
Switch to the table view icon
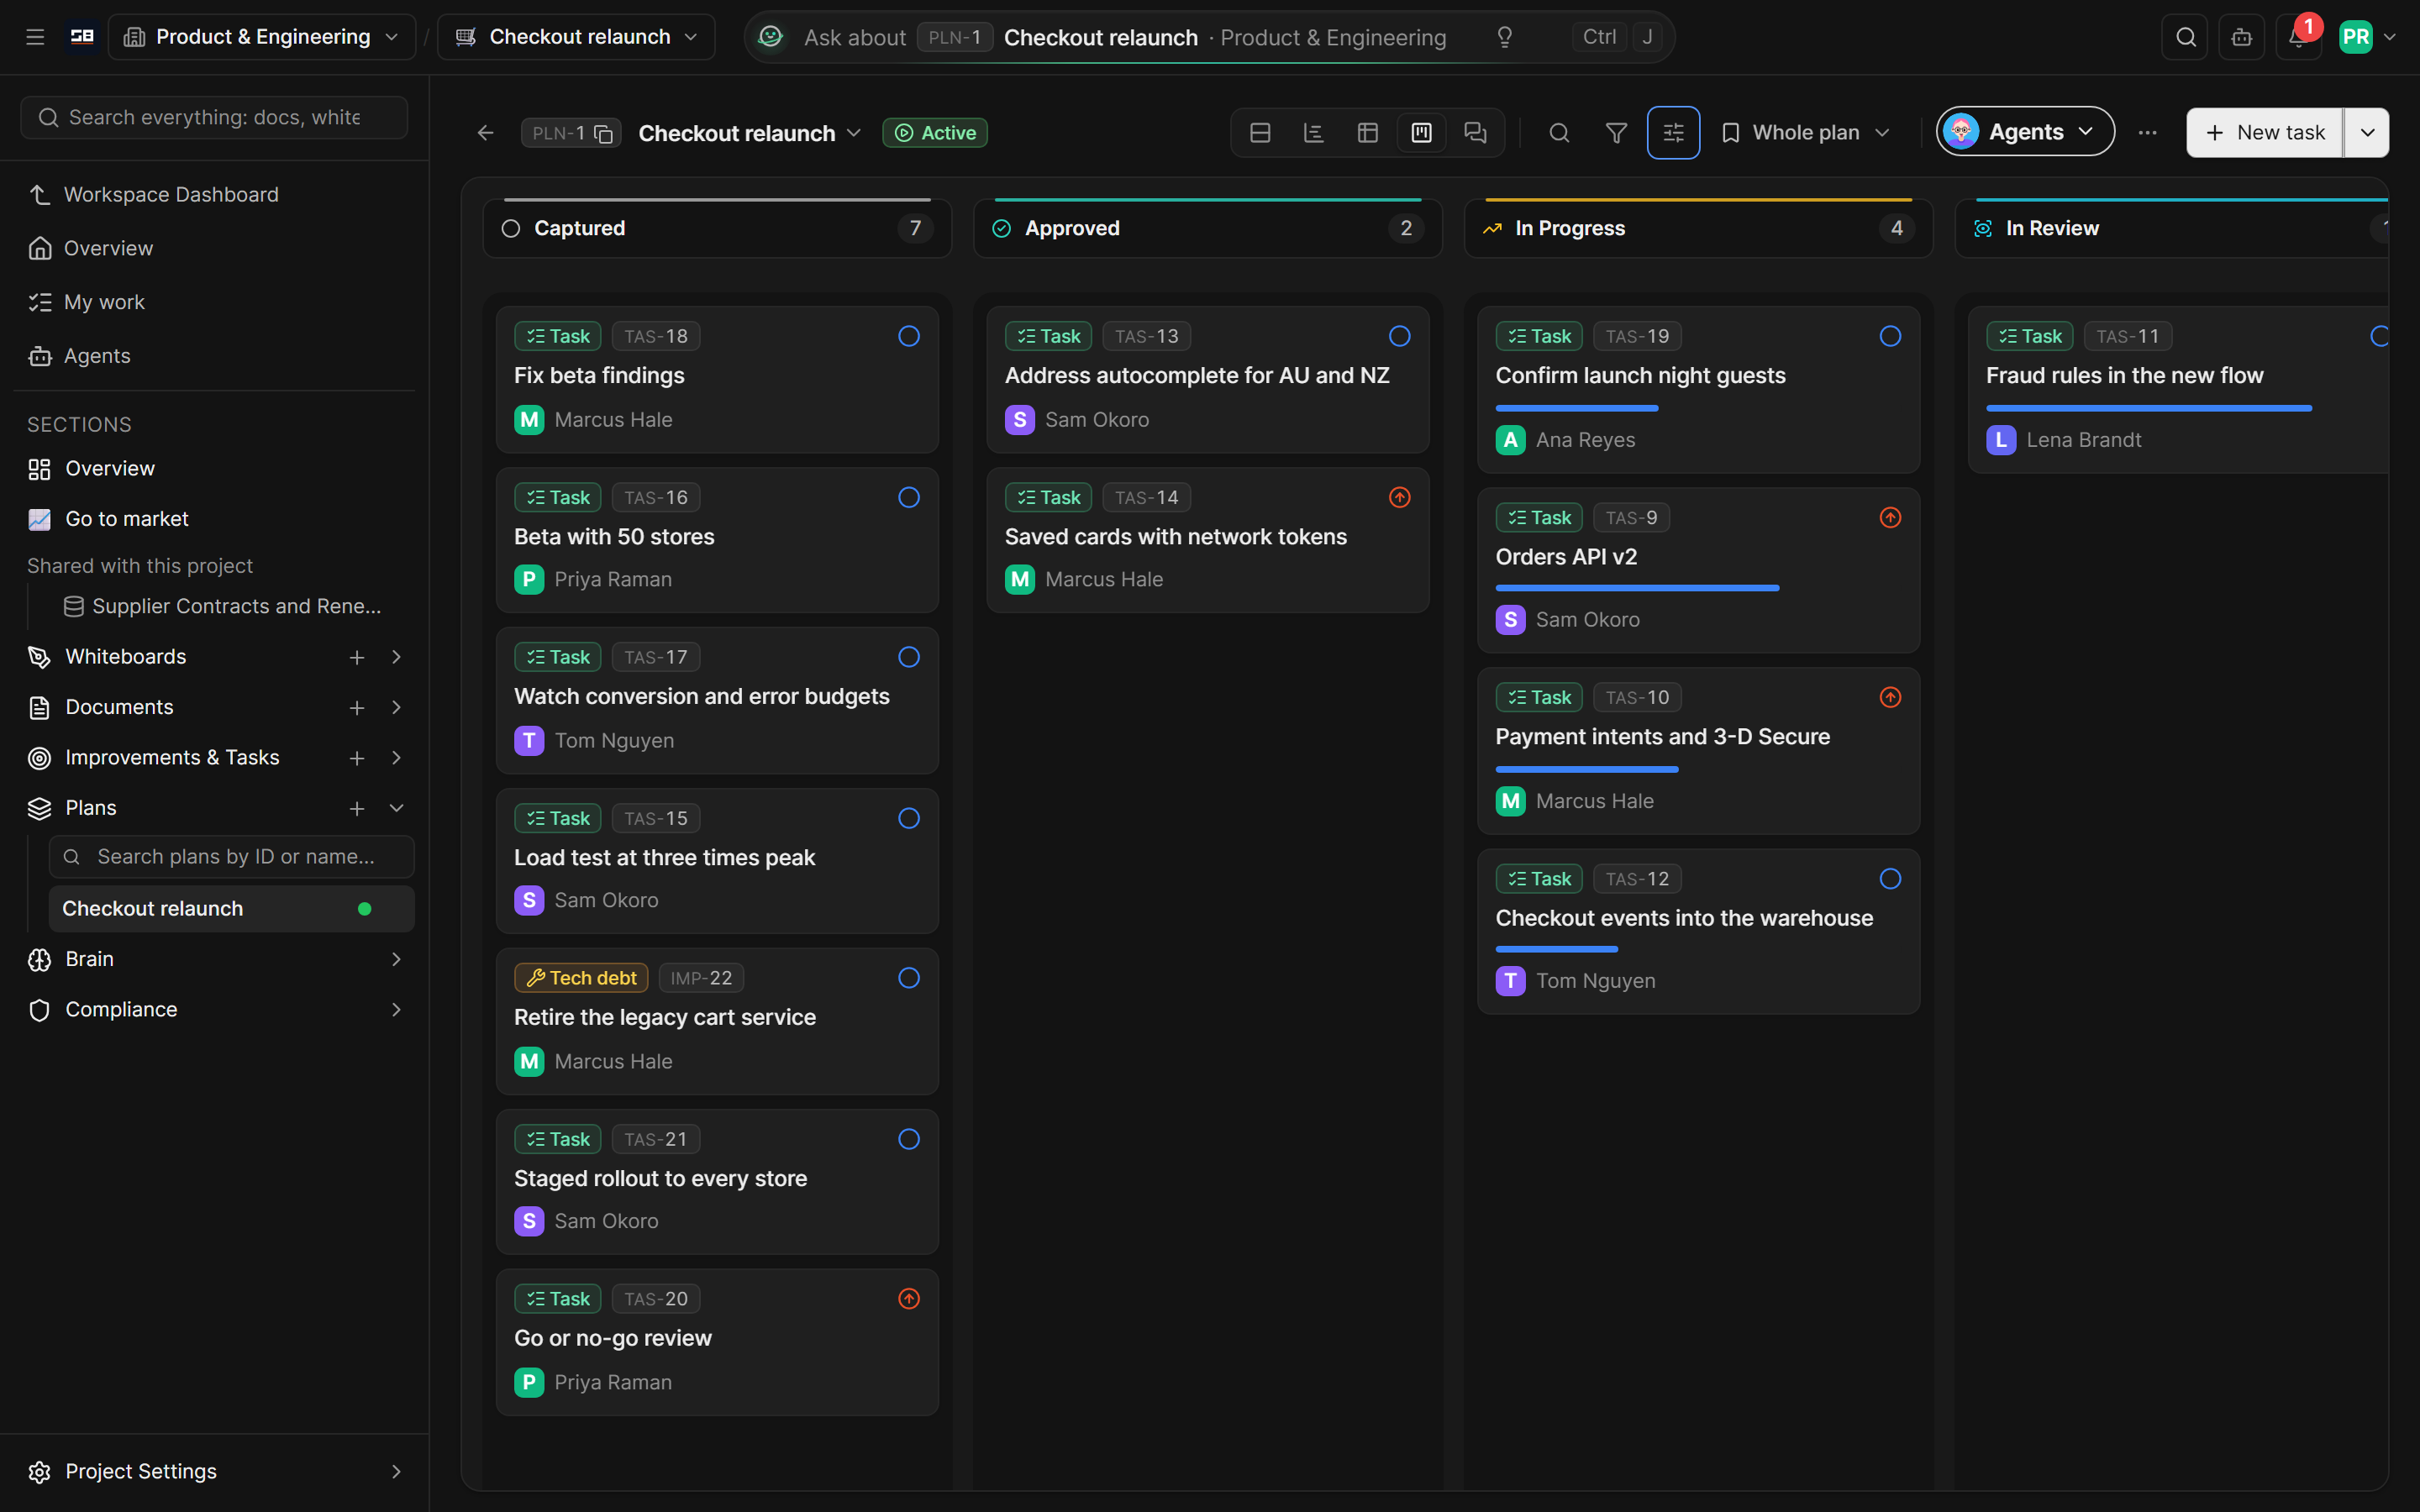pyautogui.click(x=1368, y=133)
